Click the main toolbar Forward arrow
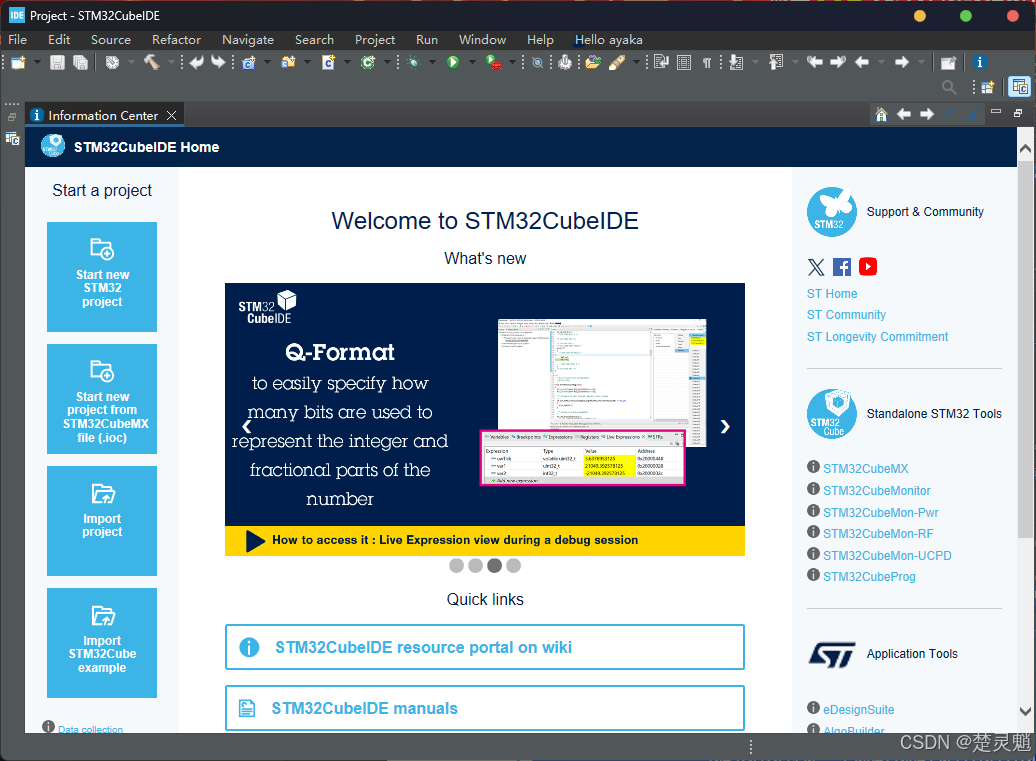The image size is (1036, 761). (x=902, y=62)
